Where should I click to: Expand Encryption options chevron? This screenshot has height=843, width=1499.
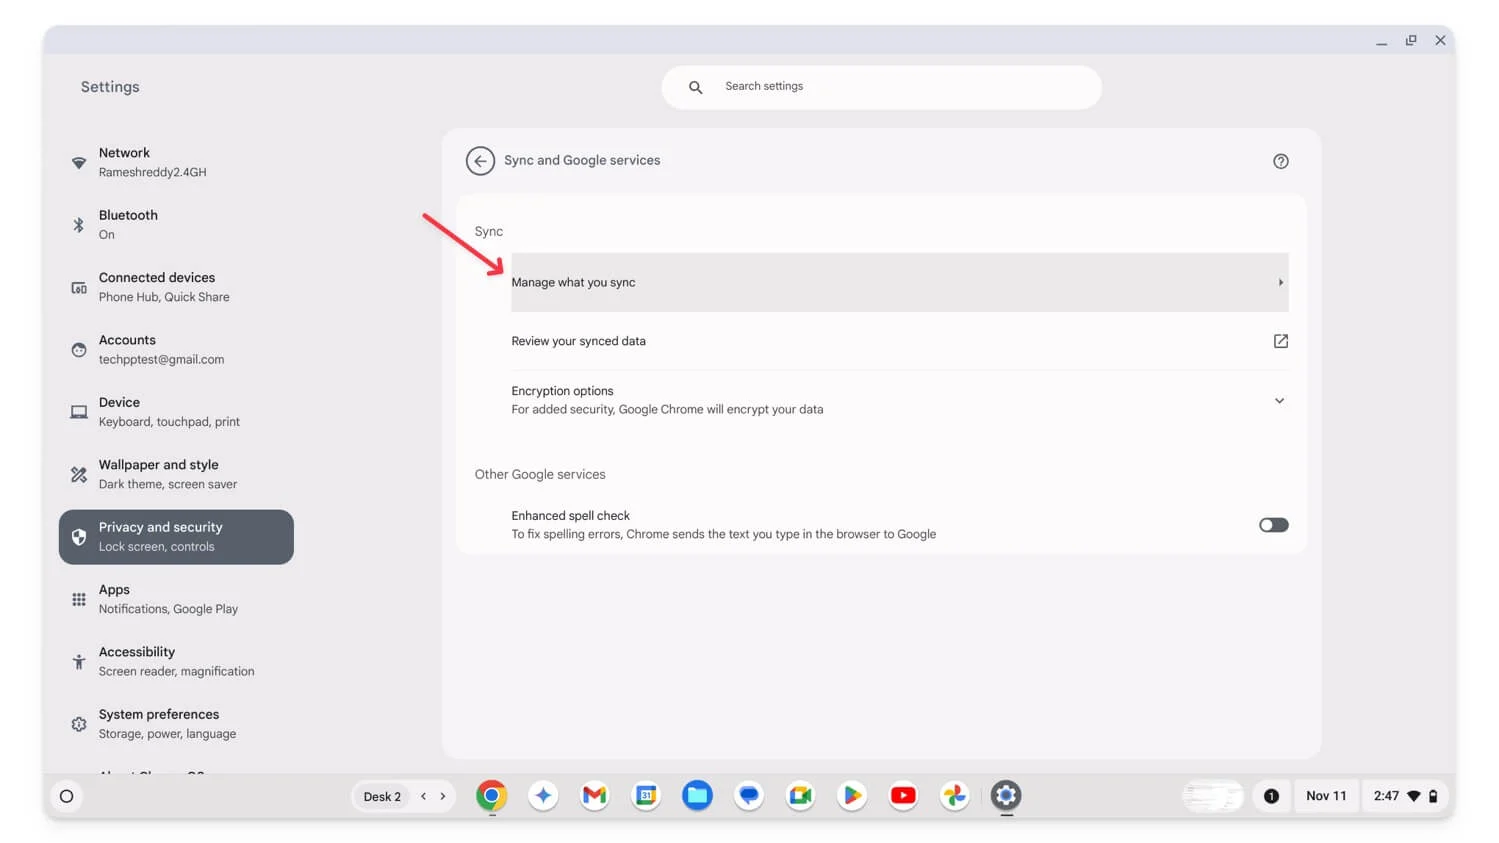[1279, 401]
